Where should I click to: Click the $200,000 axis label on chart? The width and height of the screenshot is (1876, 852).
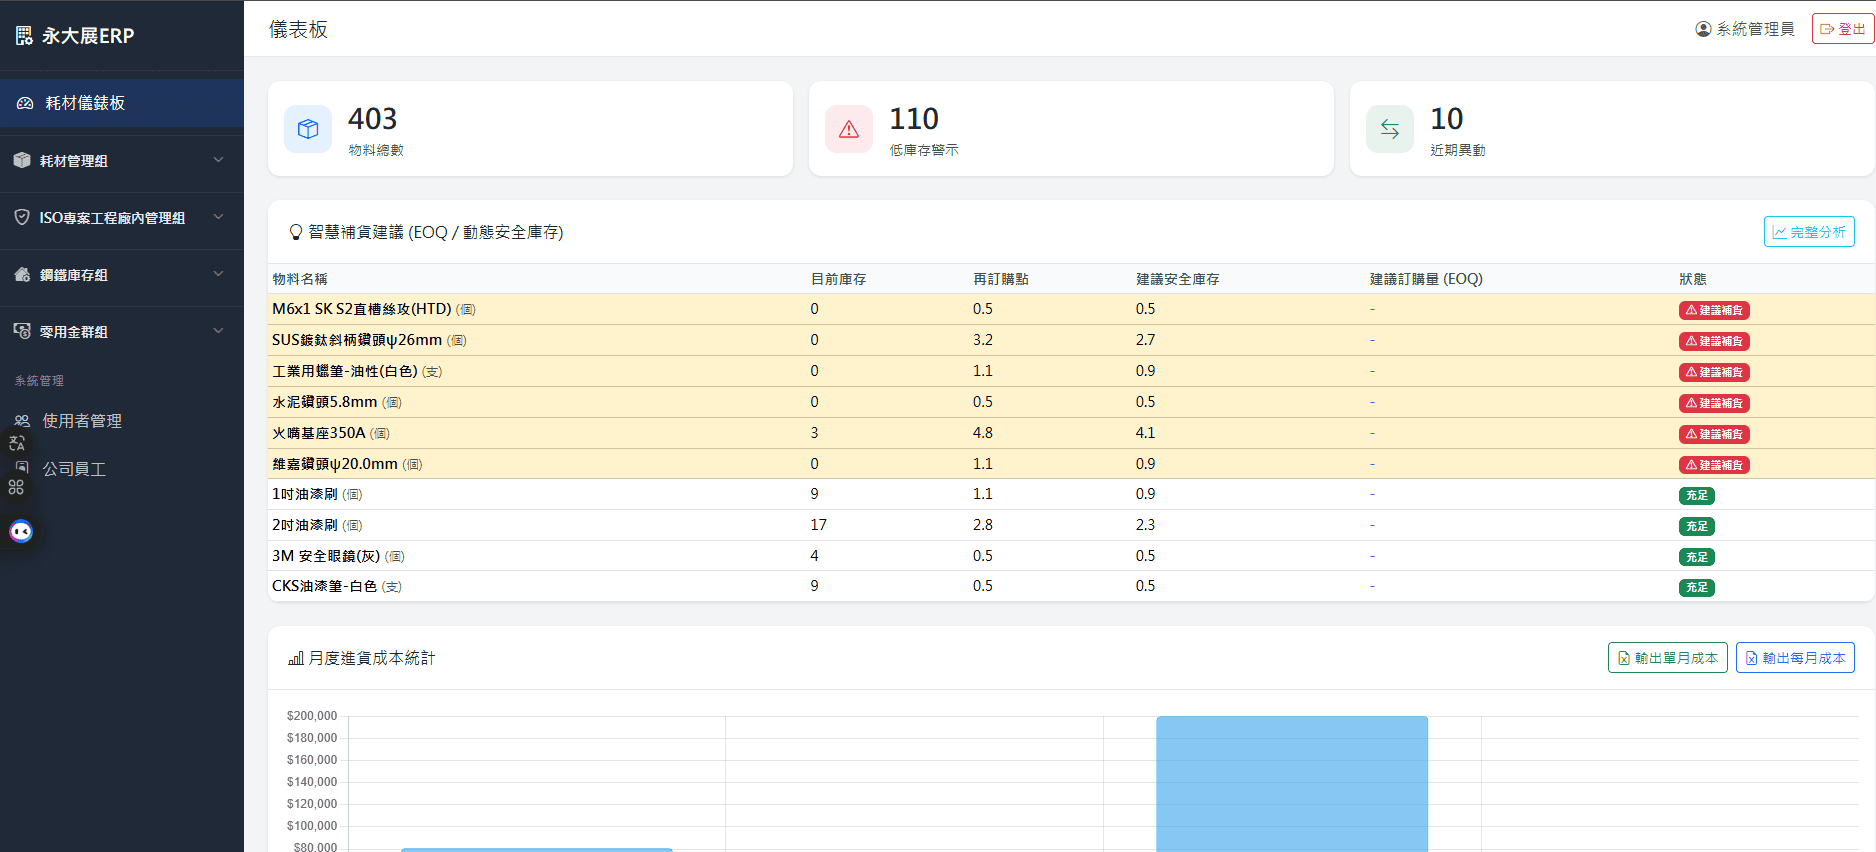pos(312,716)
